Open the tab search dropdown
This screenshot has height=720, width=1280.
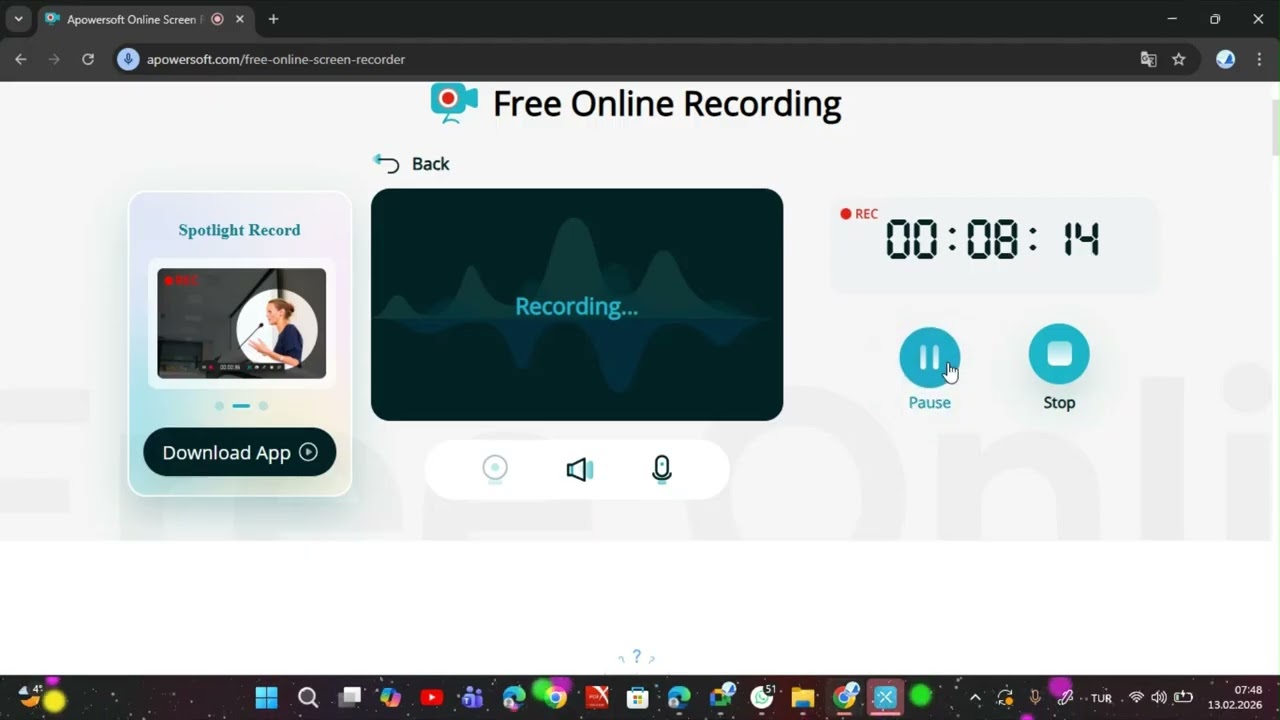[18, 19]
